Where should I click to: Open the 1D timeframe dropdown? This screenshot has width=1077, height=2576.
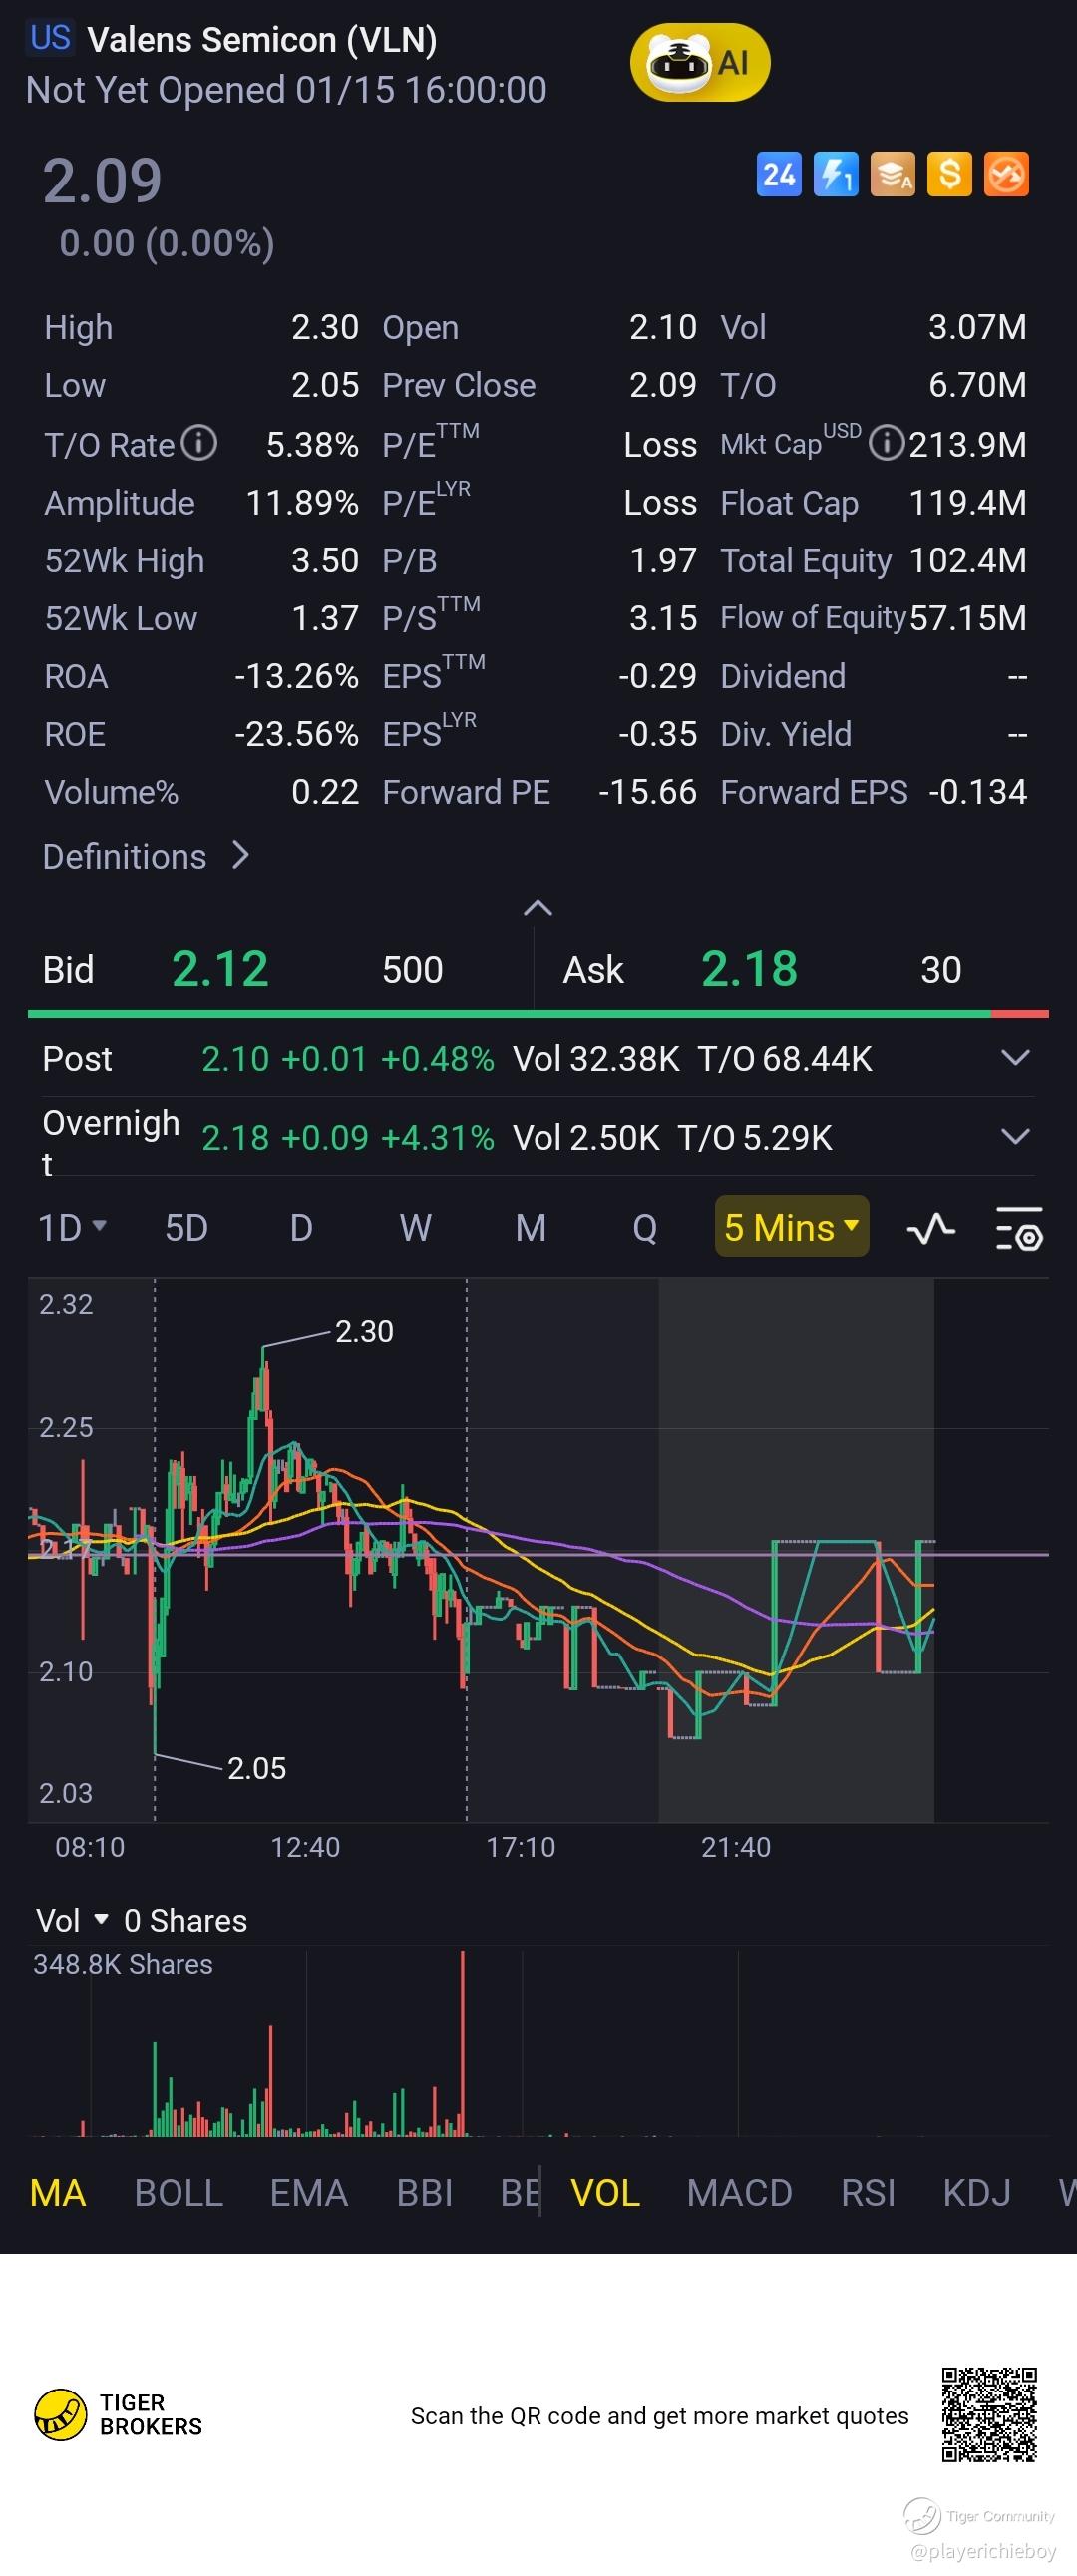72,1227
